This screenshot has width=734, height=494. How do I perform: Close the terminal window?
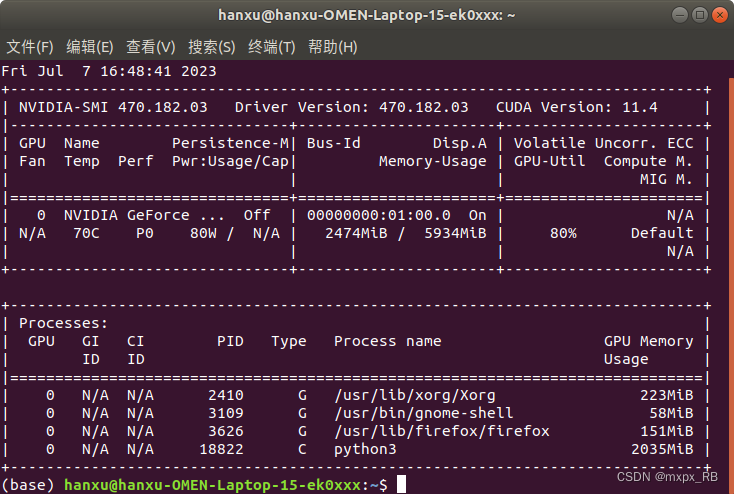719,15
